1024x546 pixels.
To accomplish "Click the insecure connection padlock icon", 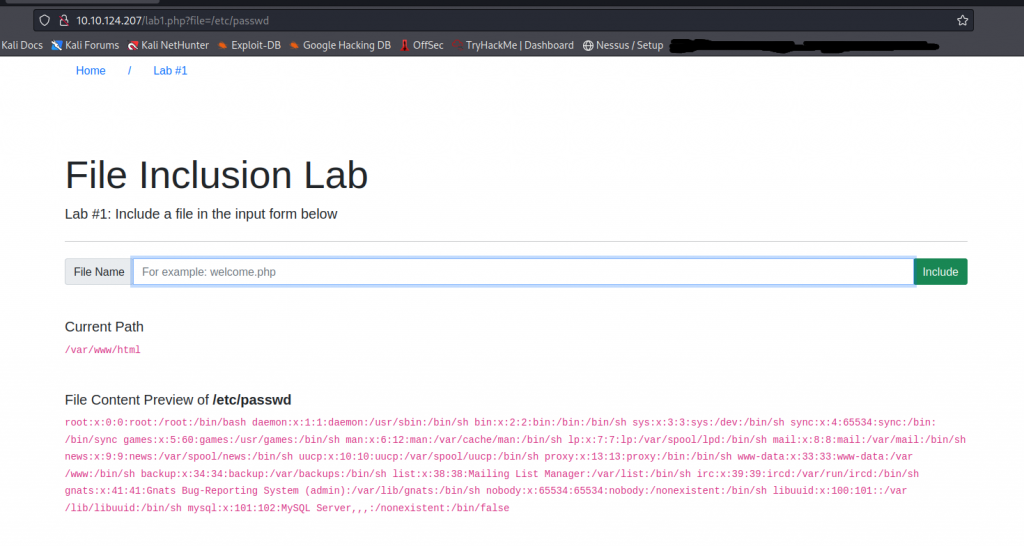I will (62, 20).
